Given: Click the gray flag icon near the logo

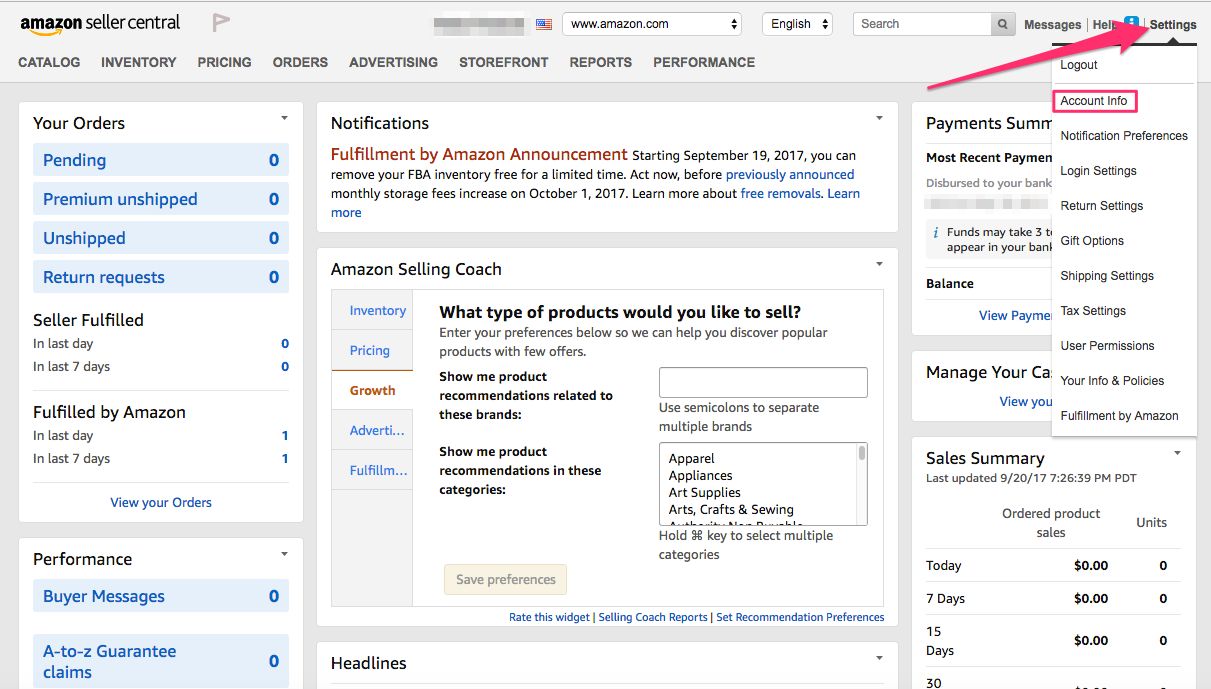Looking at the screenshot, I should (221, 22).
